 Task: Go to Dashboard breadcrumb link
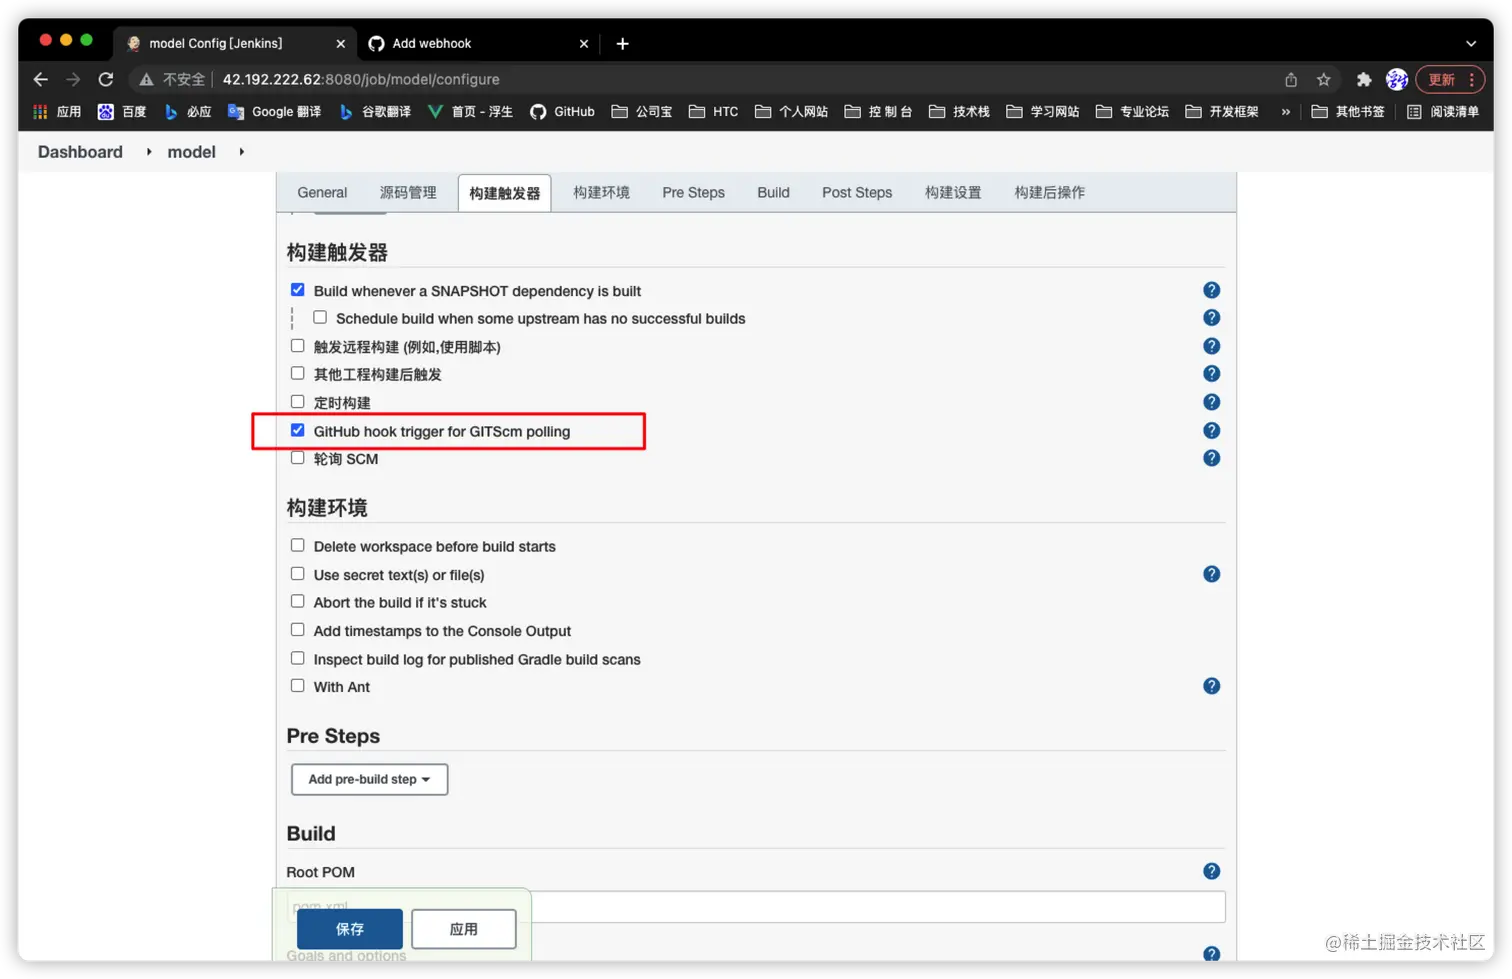coord(80,152)
